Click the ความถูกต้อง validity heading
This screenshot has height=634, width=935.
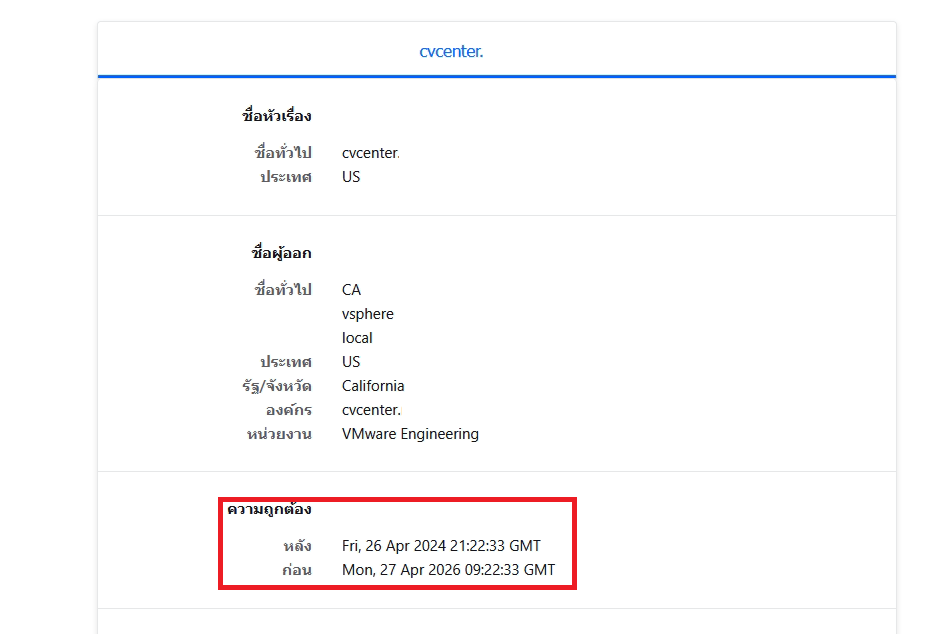coord(269,509)
